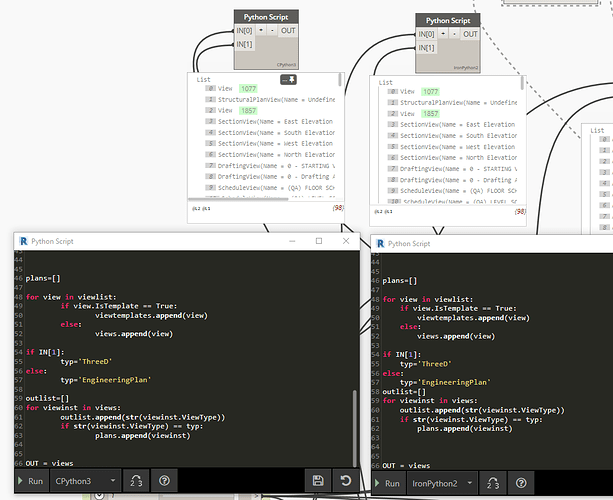Open IronPython2 engine dropdown in right editor
This screenshot has width=613, height=500.
tap(442, 483)
